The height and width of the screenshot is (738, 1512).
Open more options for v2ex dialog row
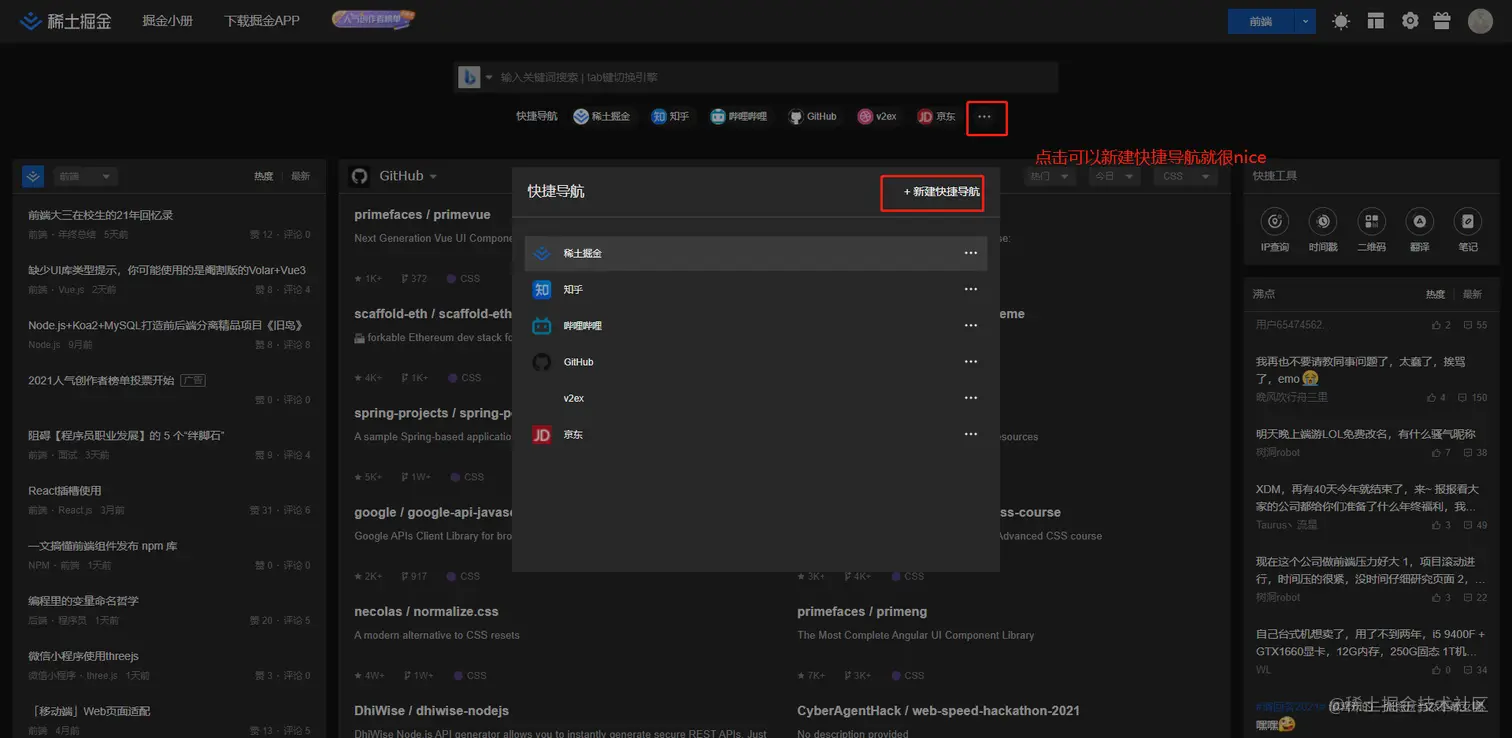pos(970,398)
